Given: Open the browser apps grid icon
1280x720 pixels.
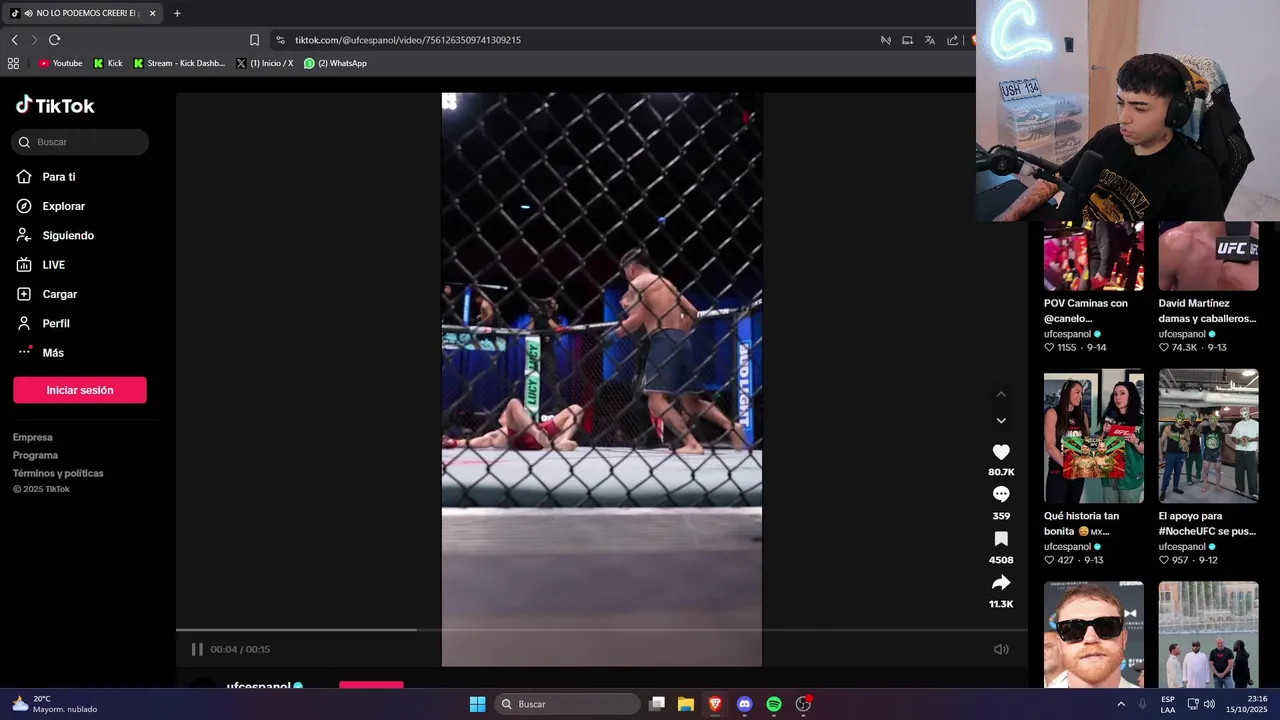Looking at the screenshot, I should [x=13, y=63].
